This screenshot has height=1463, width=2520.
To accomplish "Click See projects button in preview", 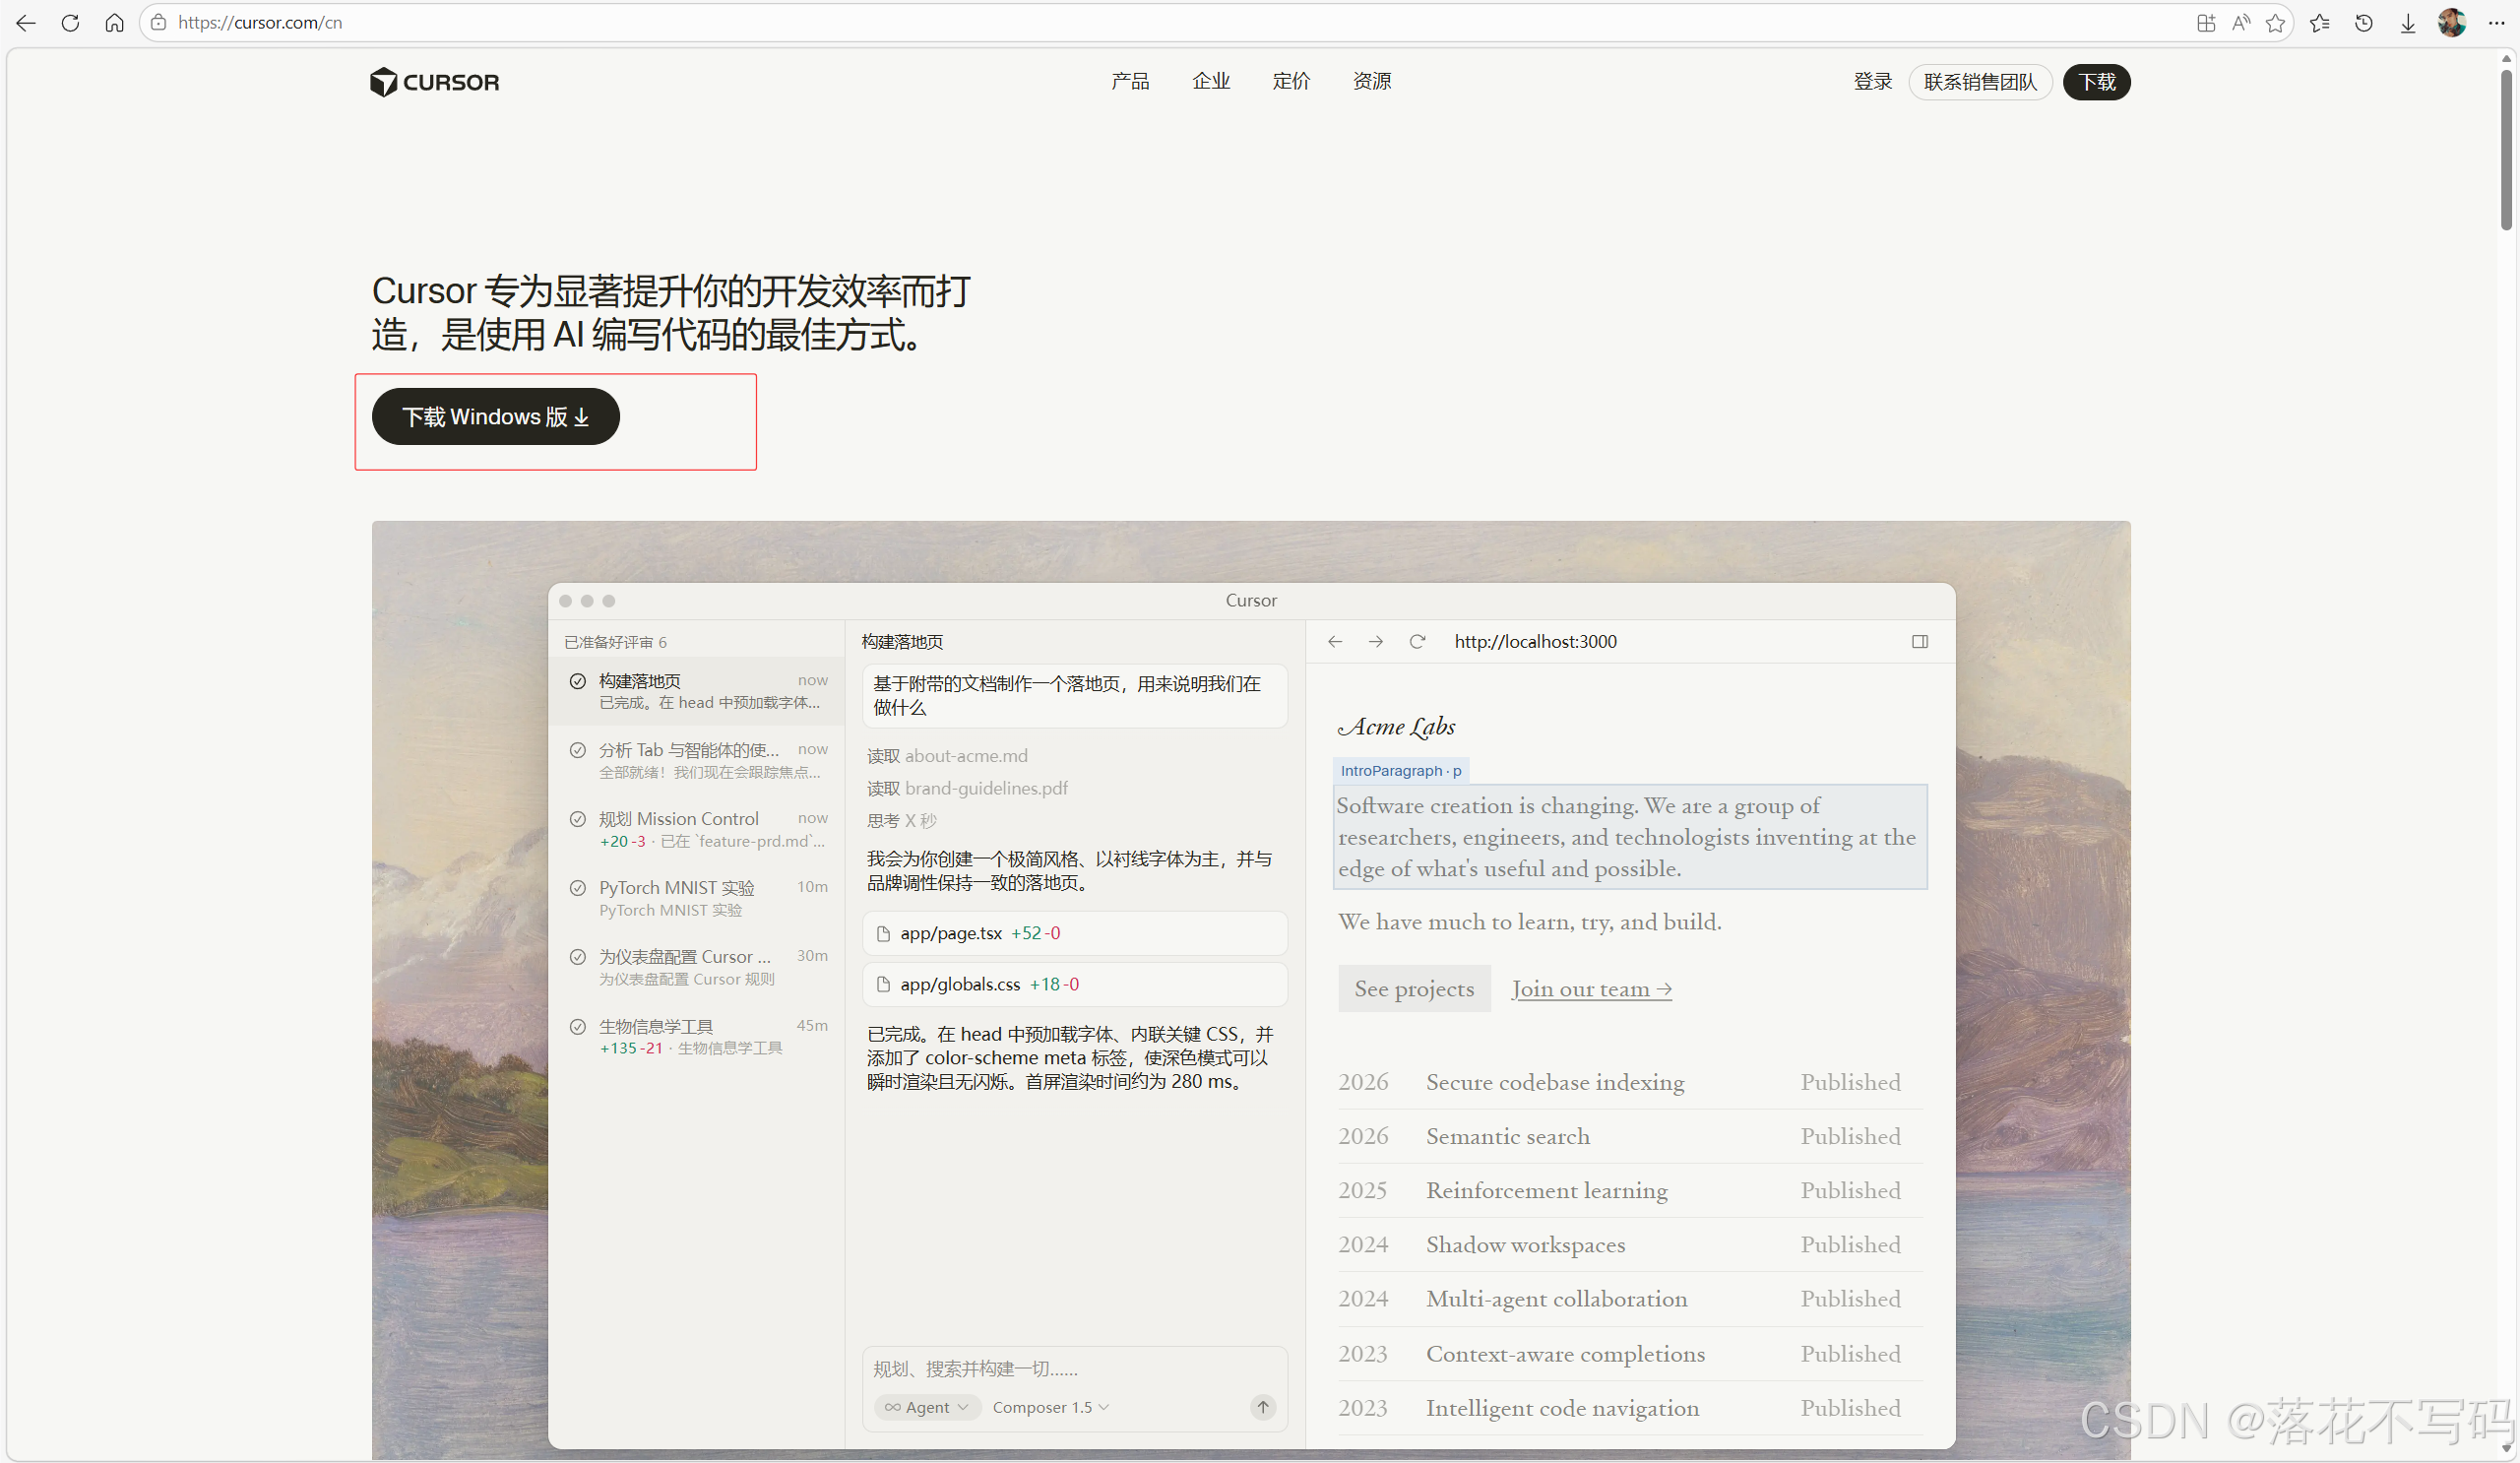I will point(1414,988).
